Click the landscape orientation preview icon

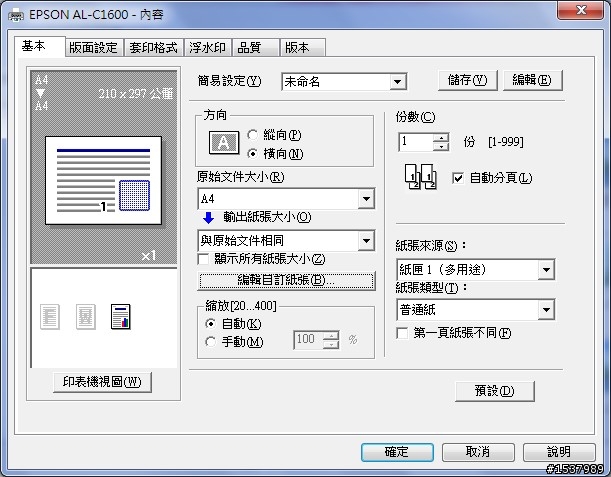click(x=224, y=142)
